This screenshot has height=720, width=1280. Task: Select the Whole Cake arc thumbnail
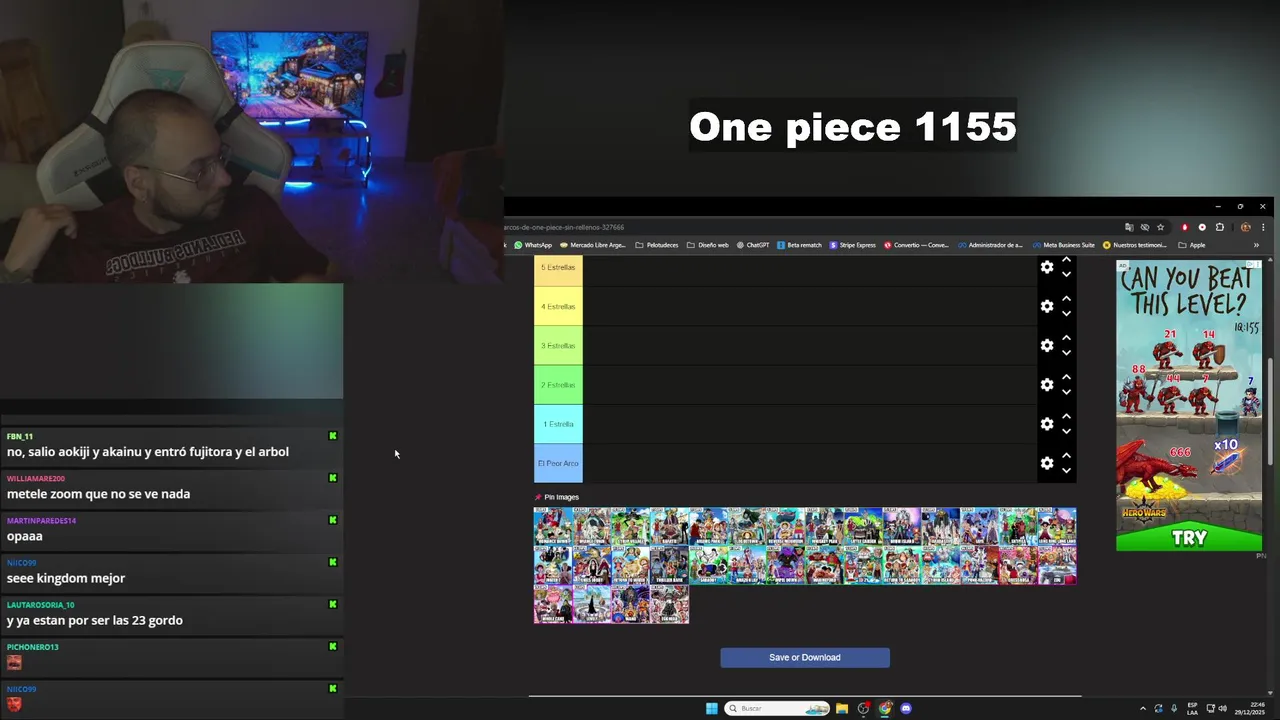553,604
